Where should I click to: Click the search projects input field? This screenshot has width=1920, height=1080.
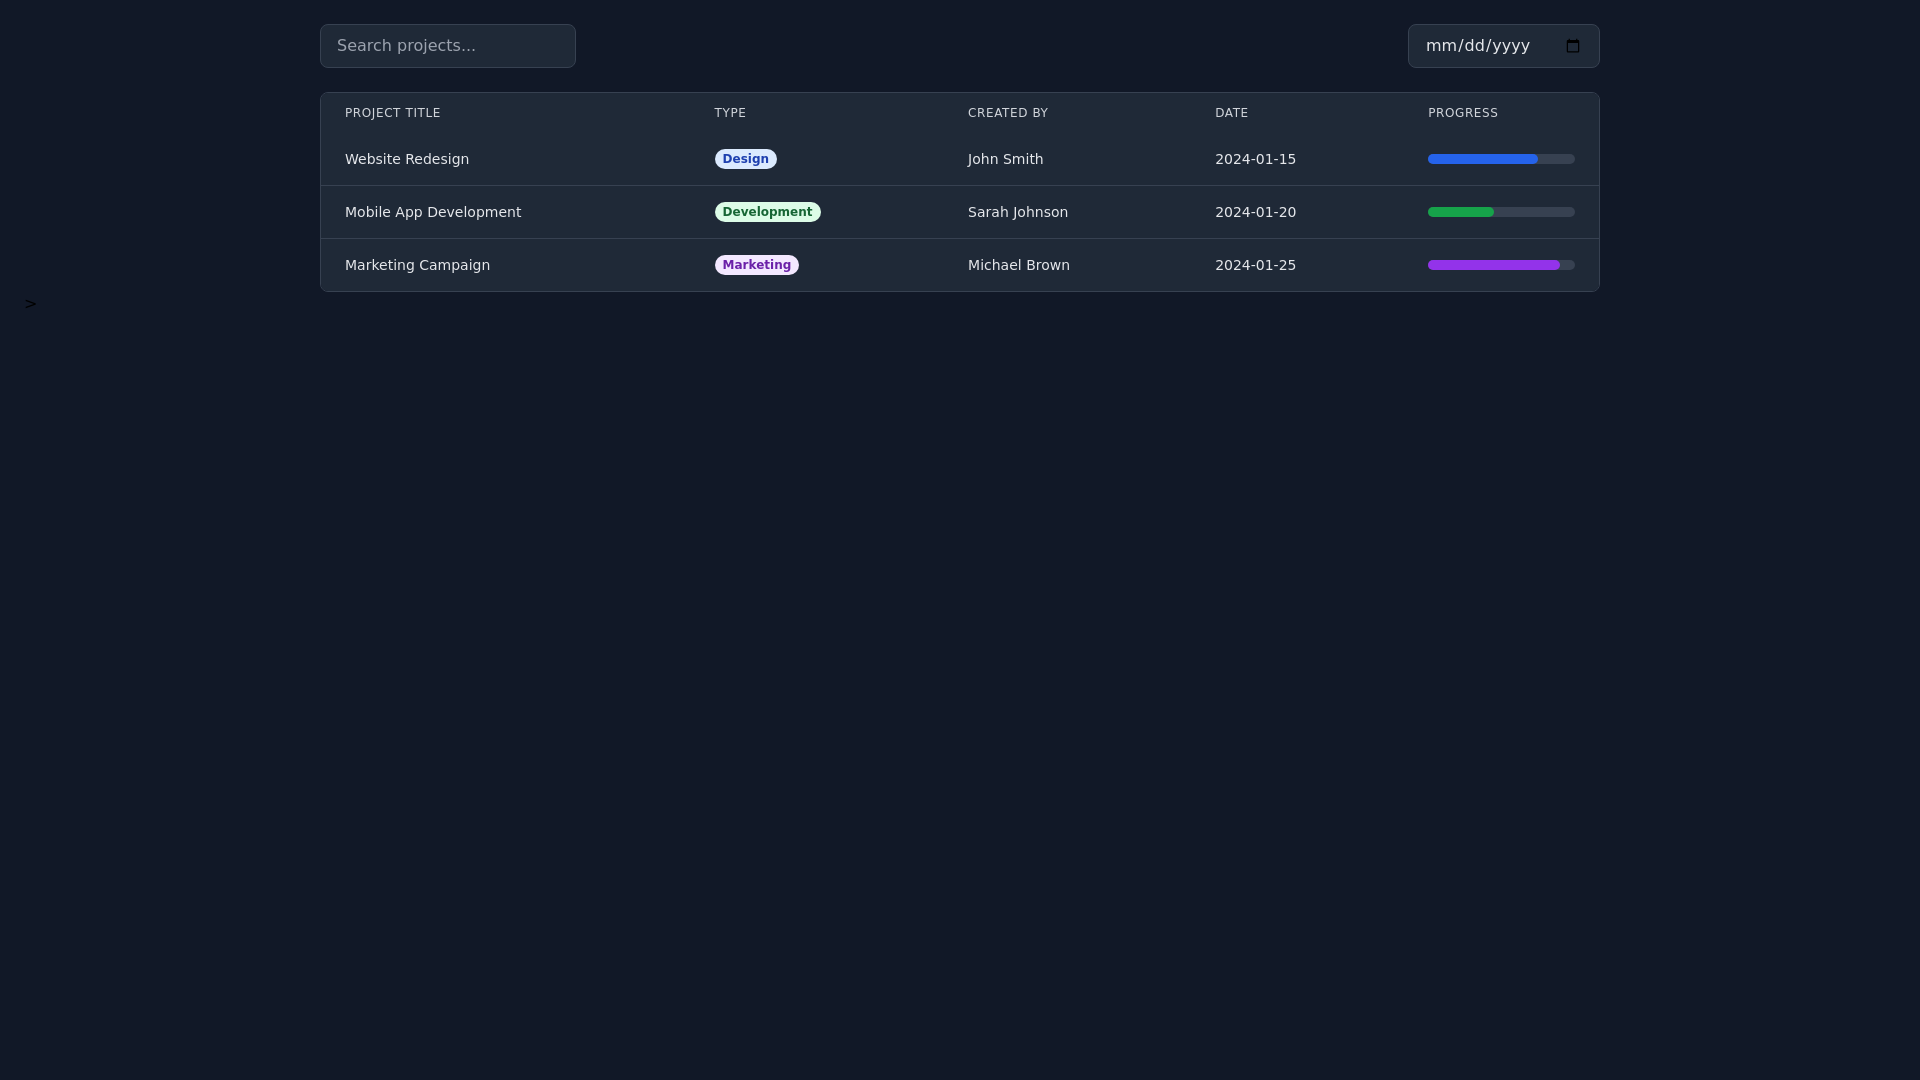click(x=447, y=46)
